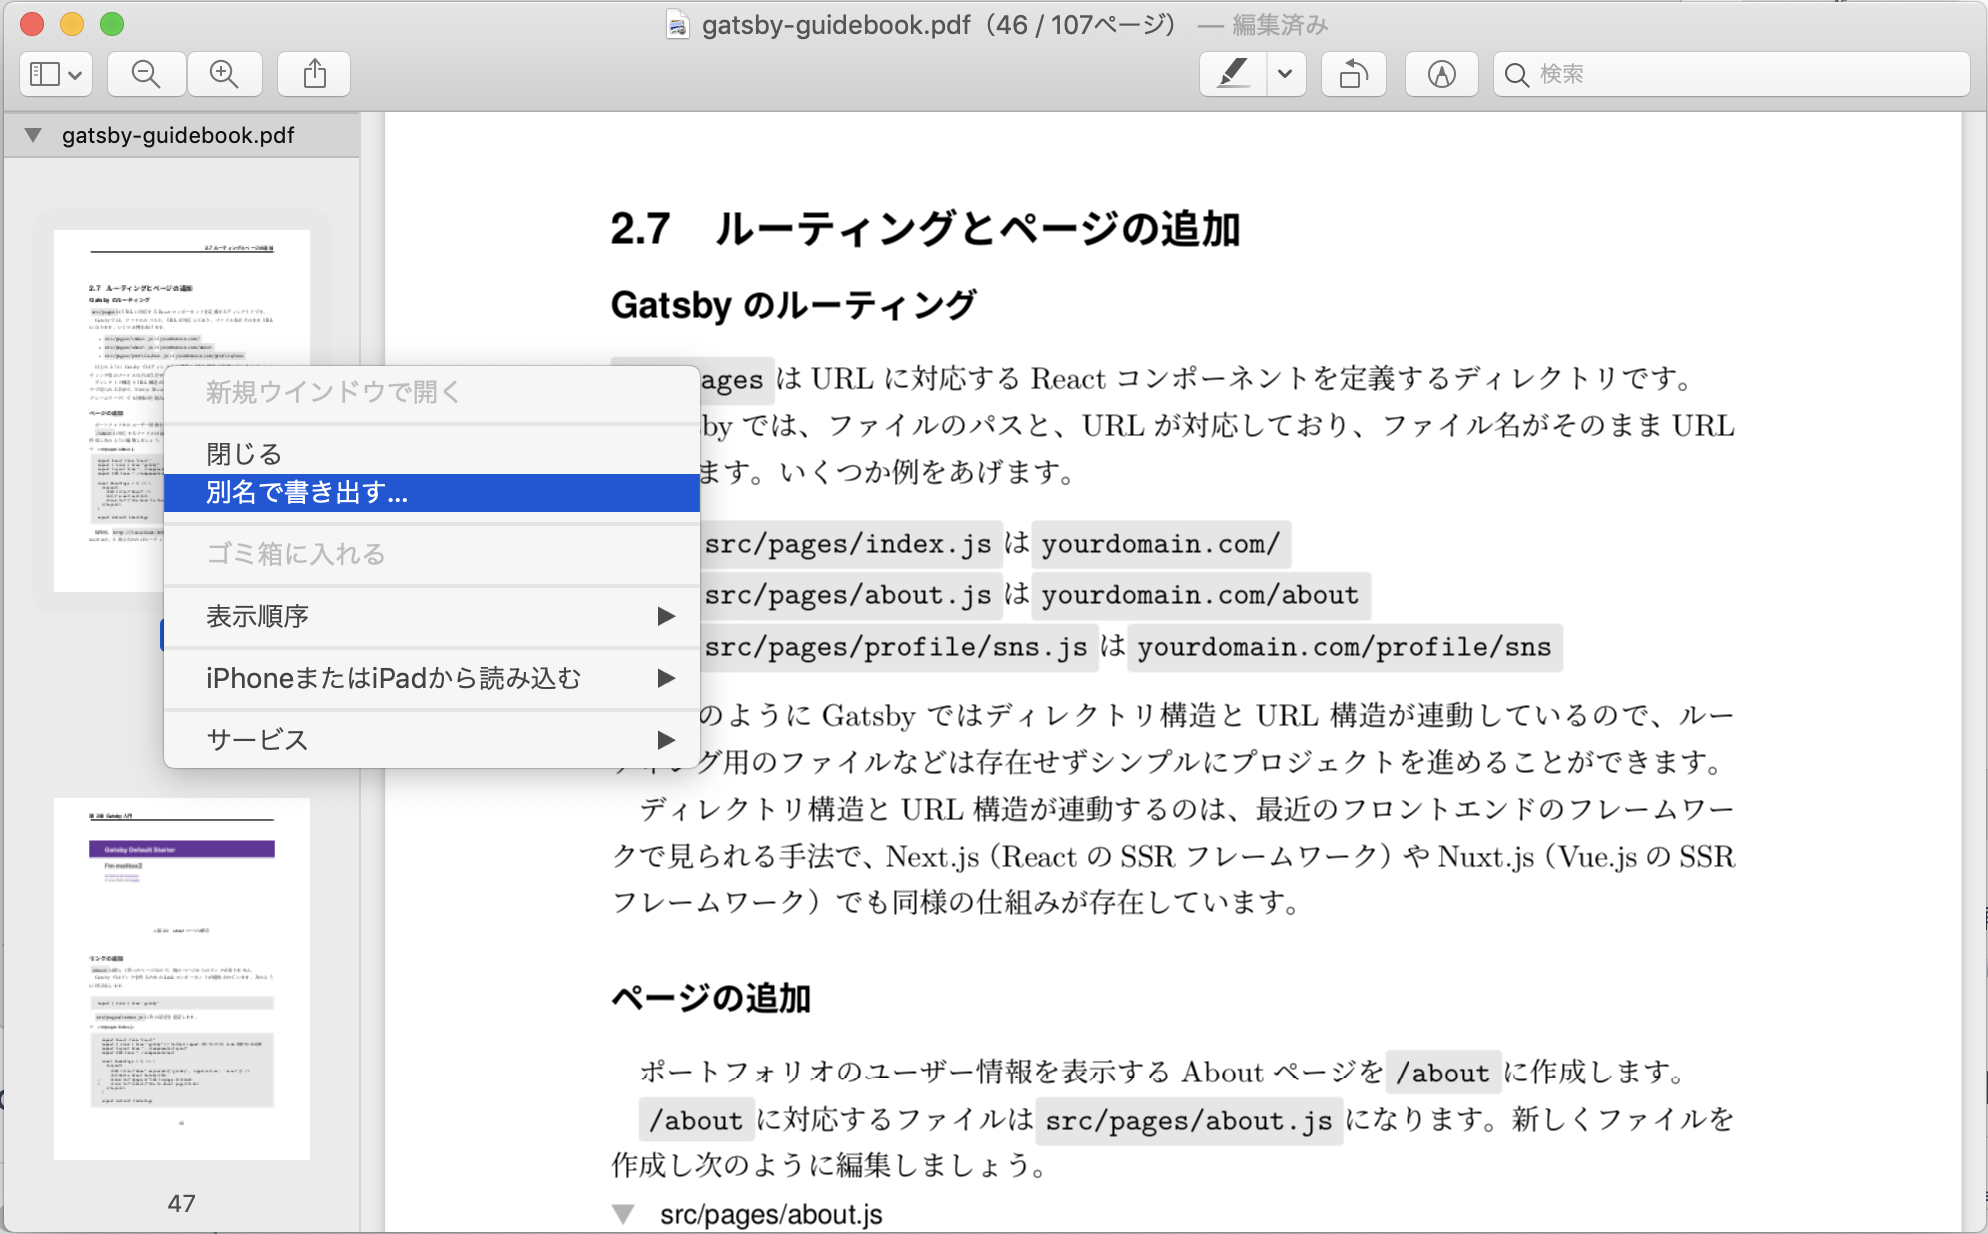Click the src/pages/profile/sns.js code text
The width and height of the screenshot is (1988, 1234).
896,647
